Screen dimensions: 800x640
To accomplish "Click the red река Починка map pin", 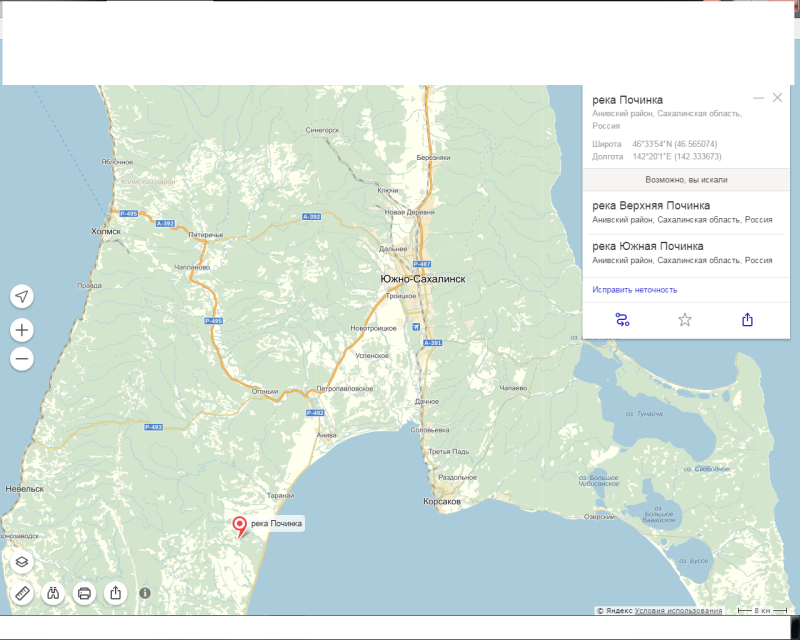I will (x=240, y=523).
